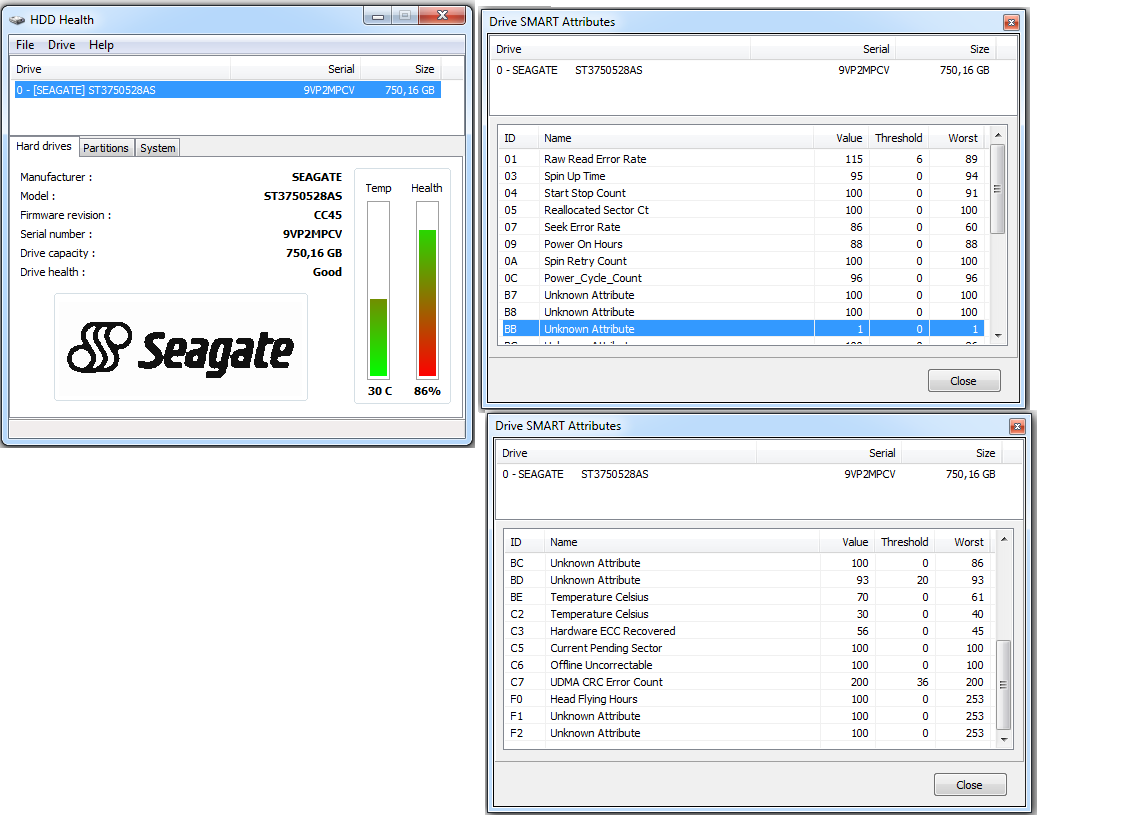The height and width of the screenshot is (821, 1130).
Task: Close the upper SMART window with red X
Action: pos(1011,22)
